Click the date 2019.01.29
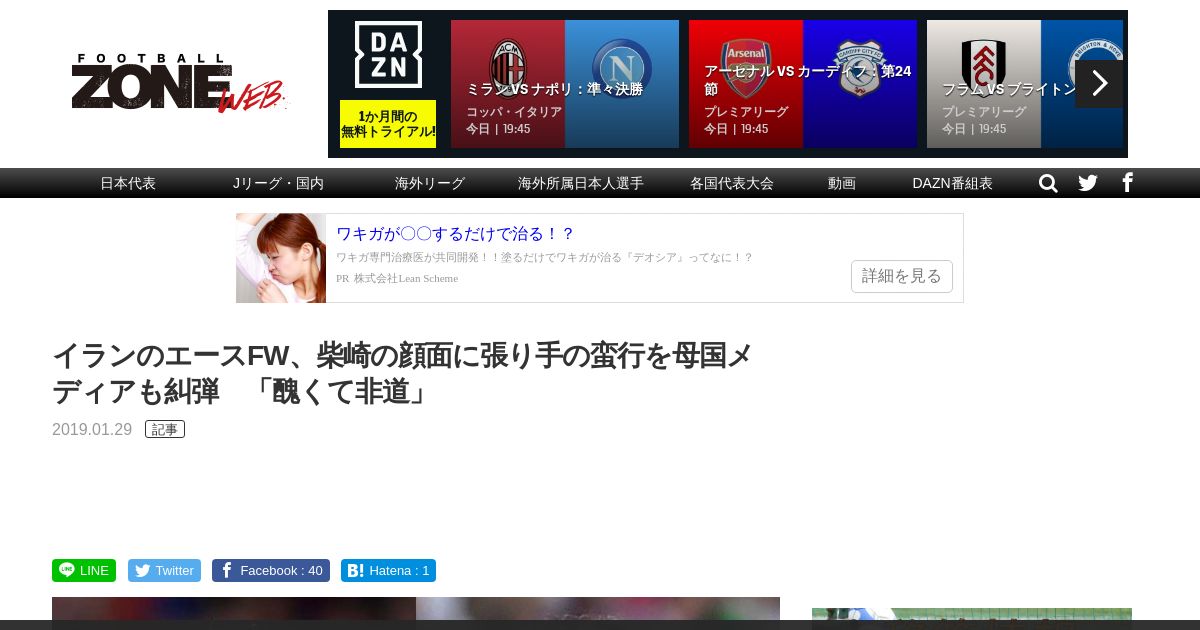 [x=92, y=429]
